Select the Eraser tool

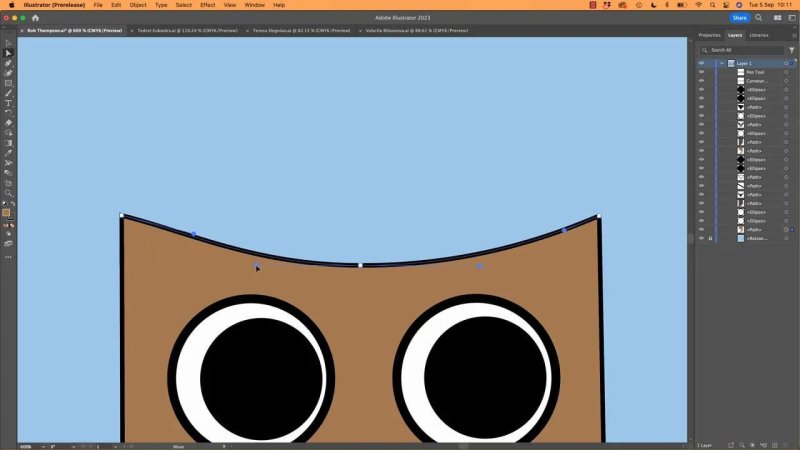(x=8, y=123)
